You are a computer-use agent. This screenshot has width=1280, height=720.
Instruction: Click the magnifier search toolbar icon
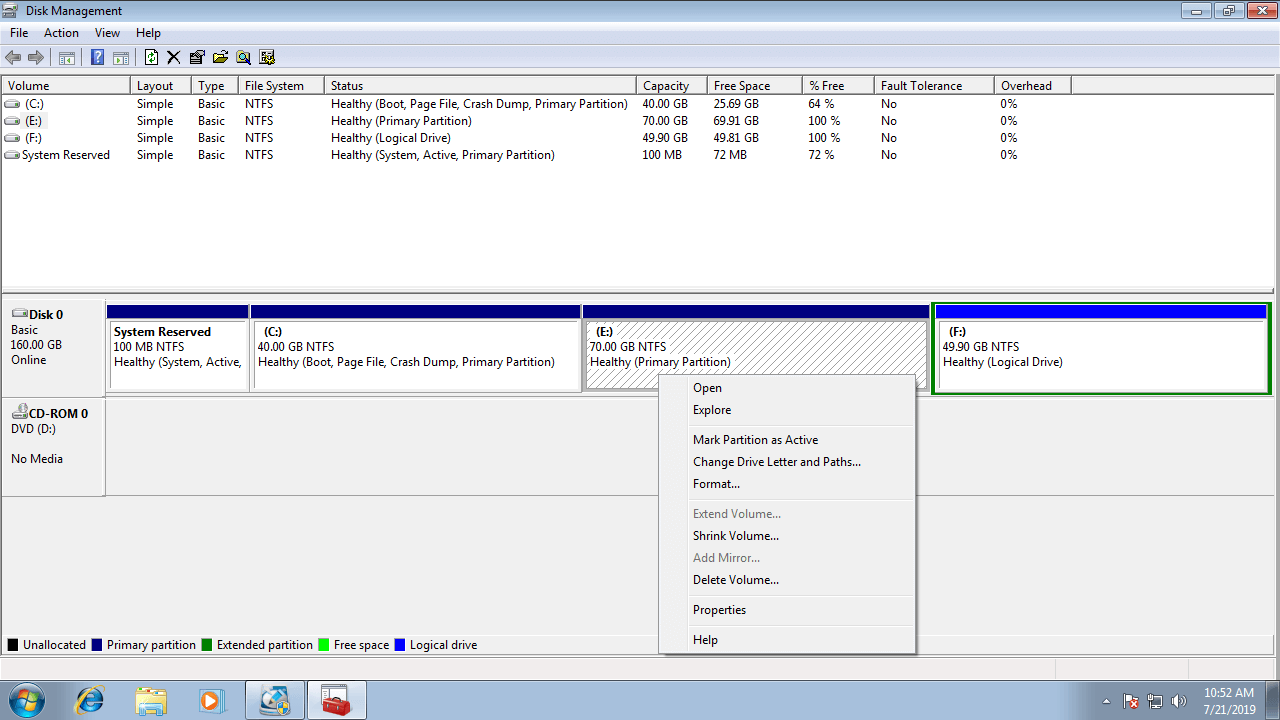coord(243,58)
